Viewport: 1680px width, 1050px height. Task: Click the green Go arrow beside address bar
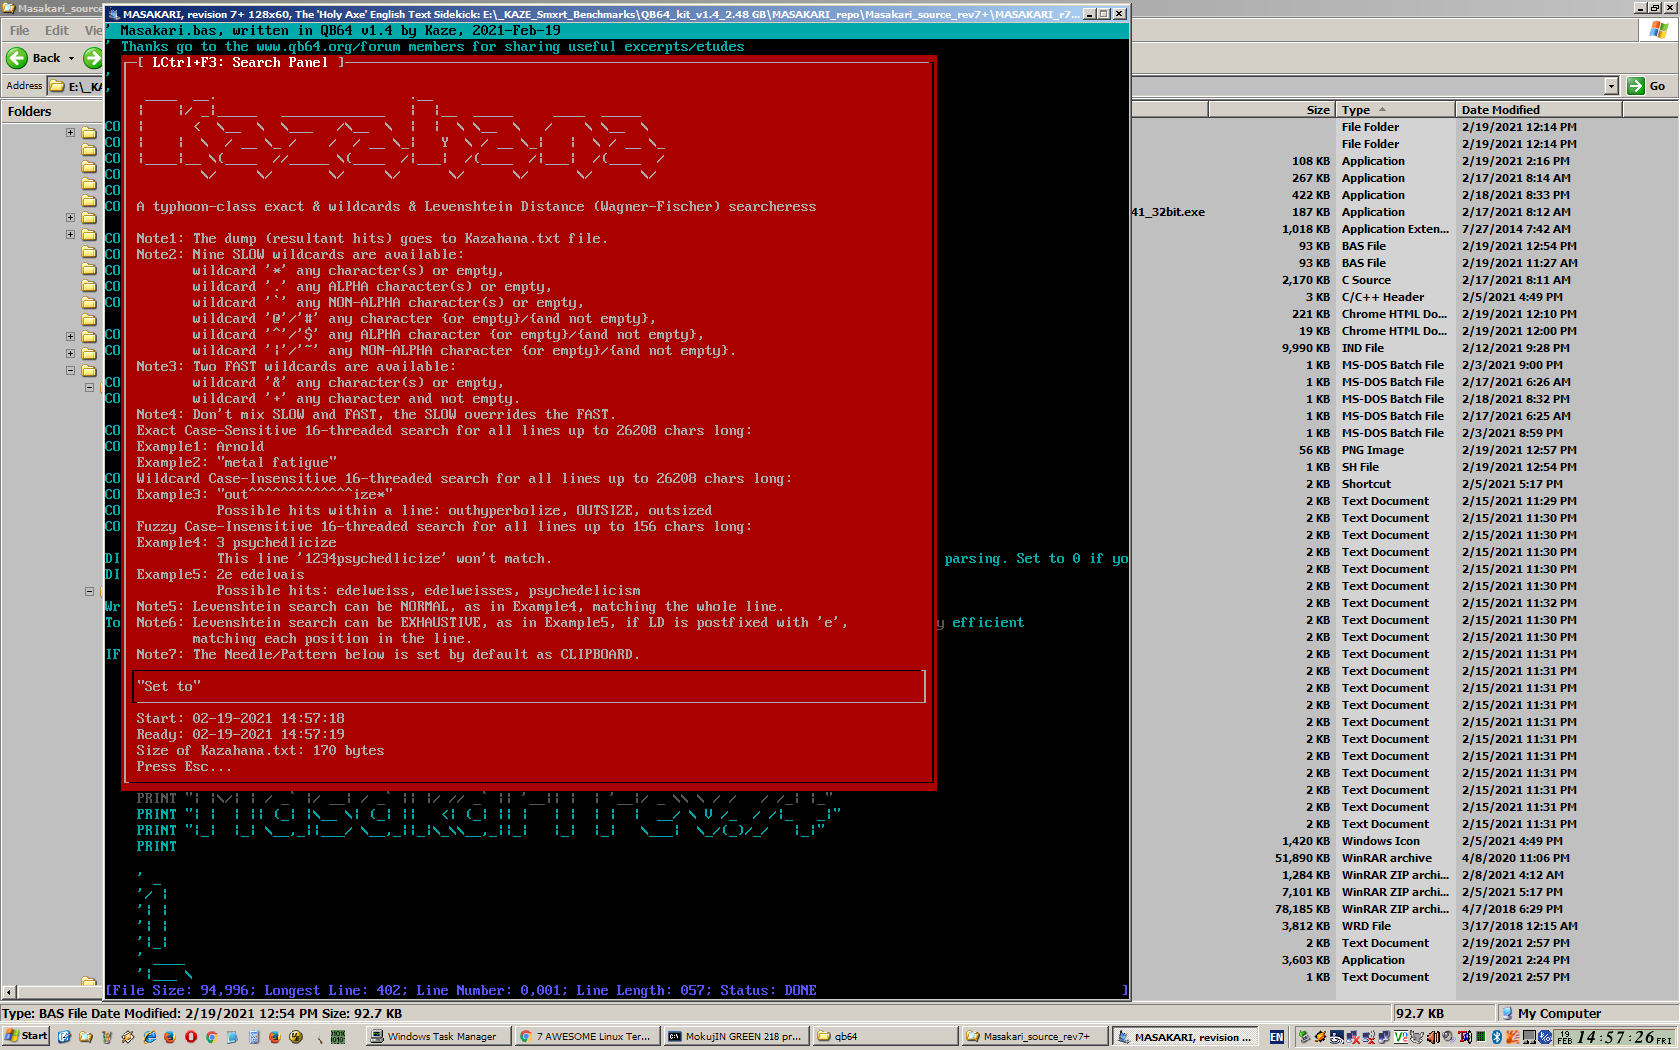(x=1636, y=86)
